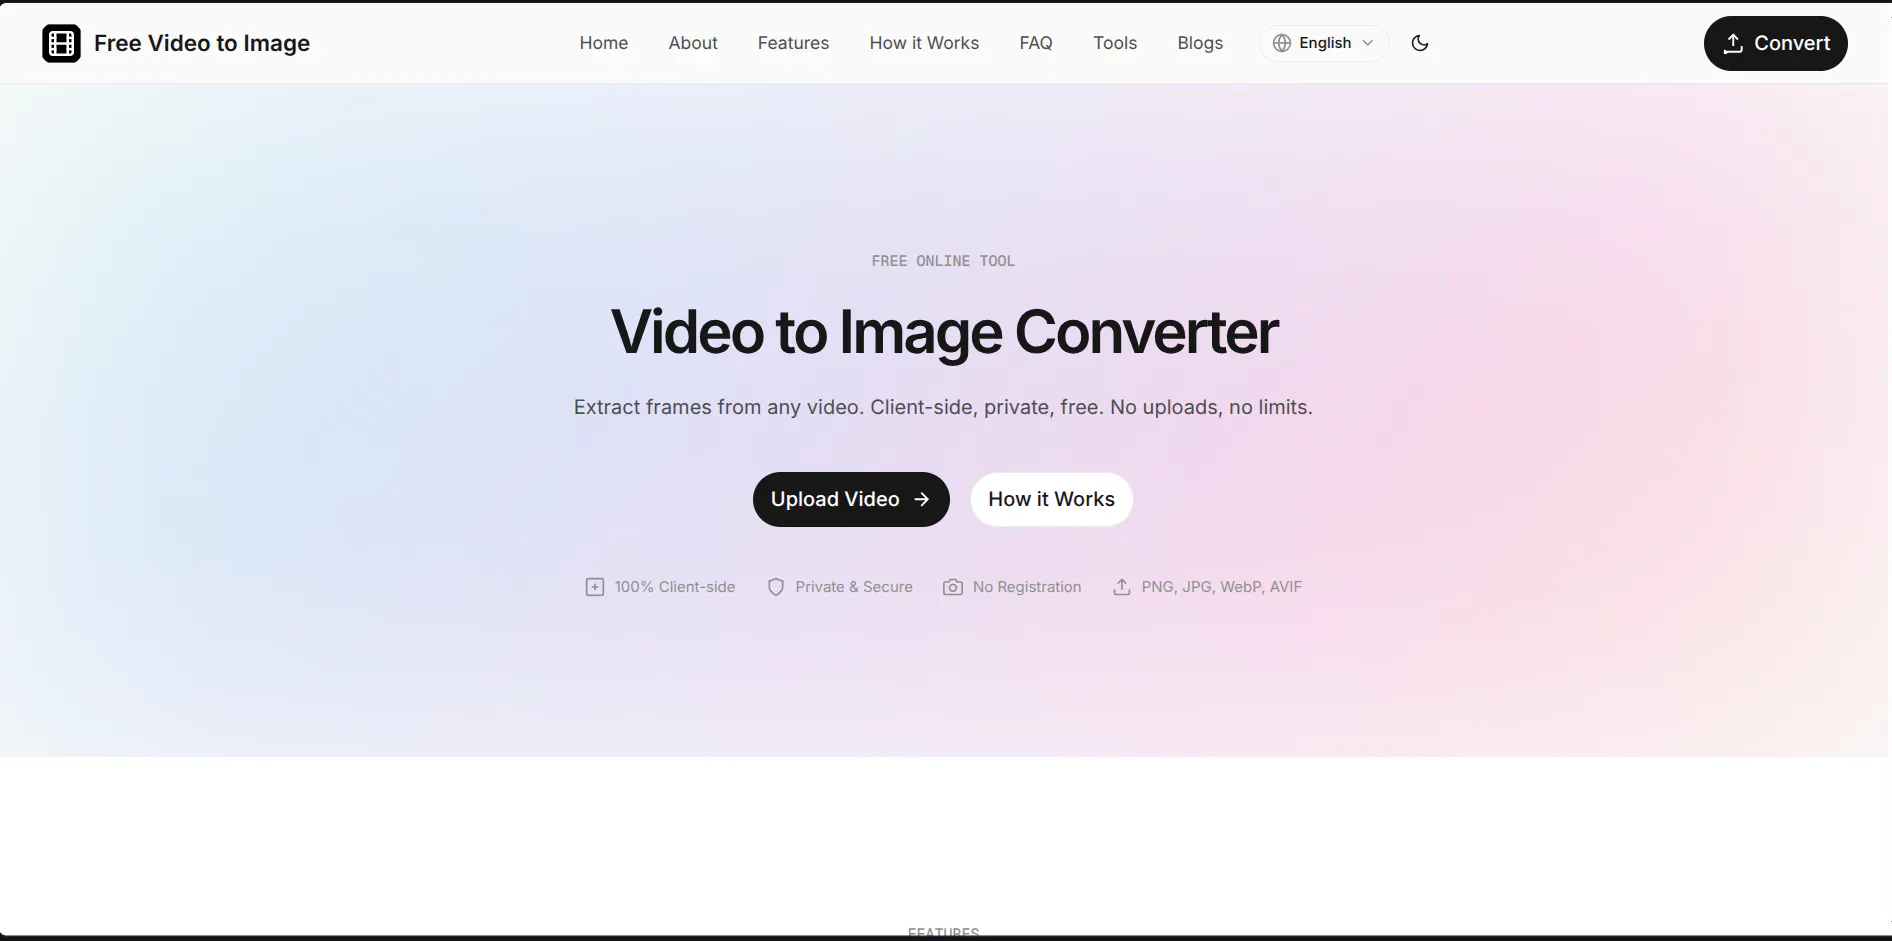
Task: Click the 'Video to Image Converter' heading
Action: click(x=944, y=332)
